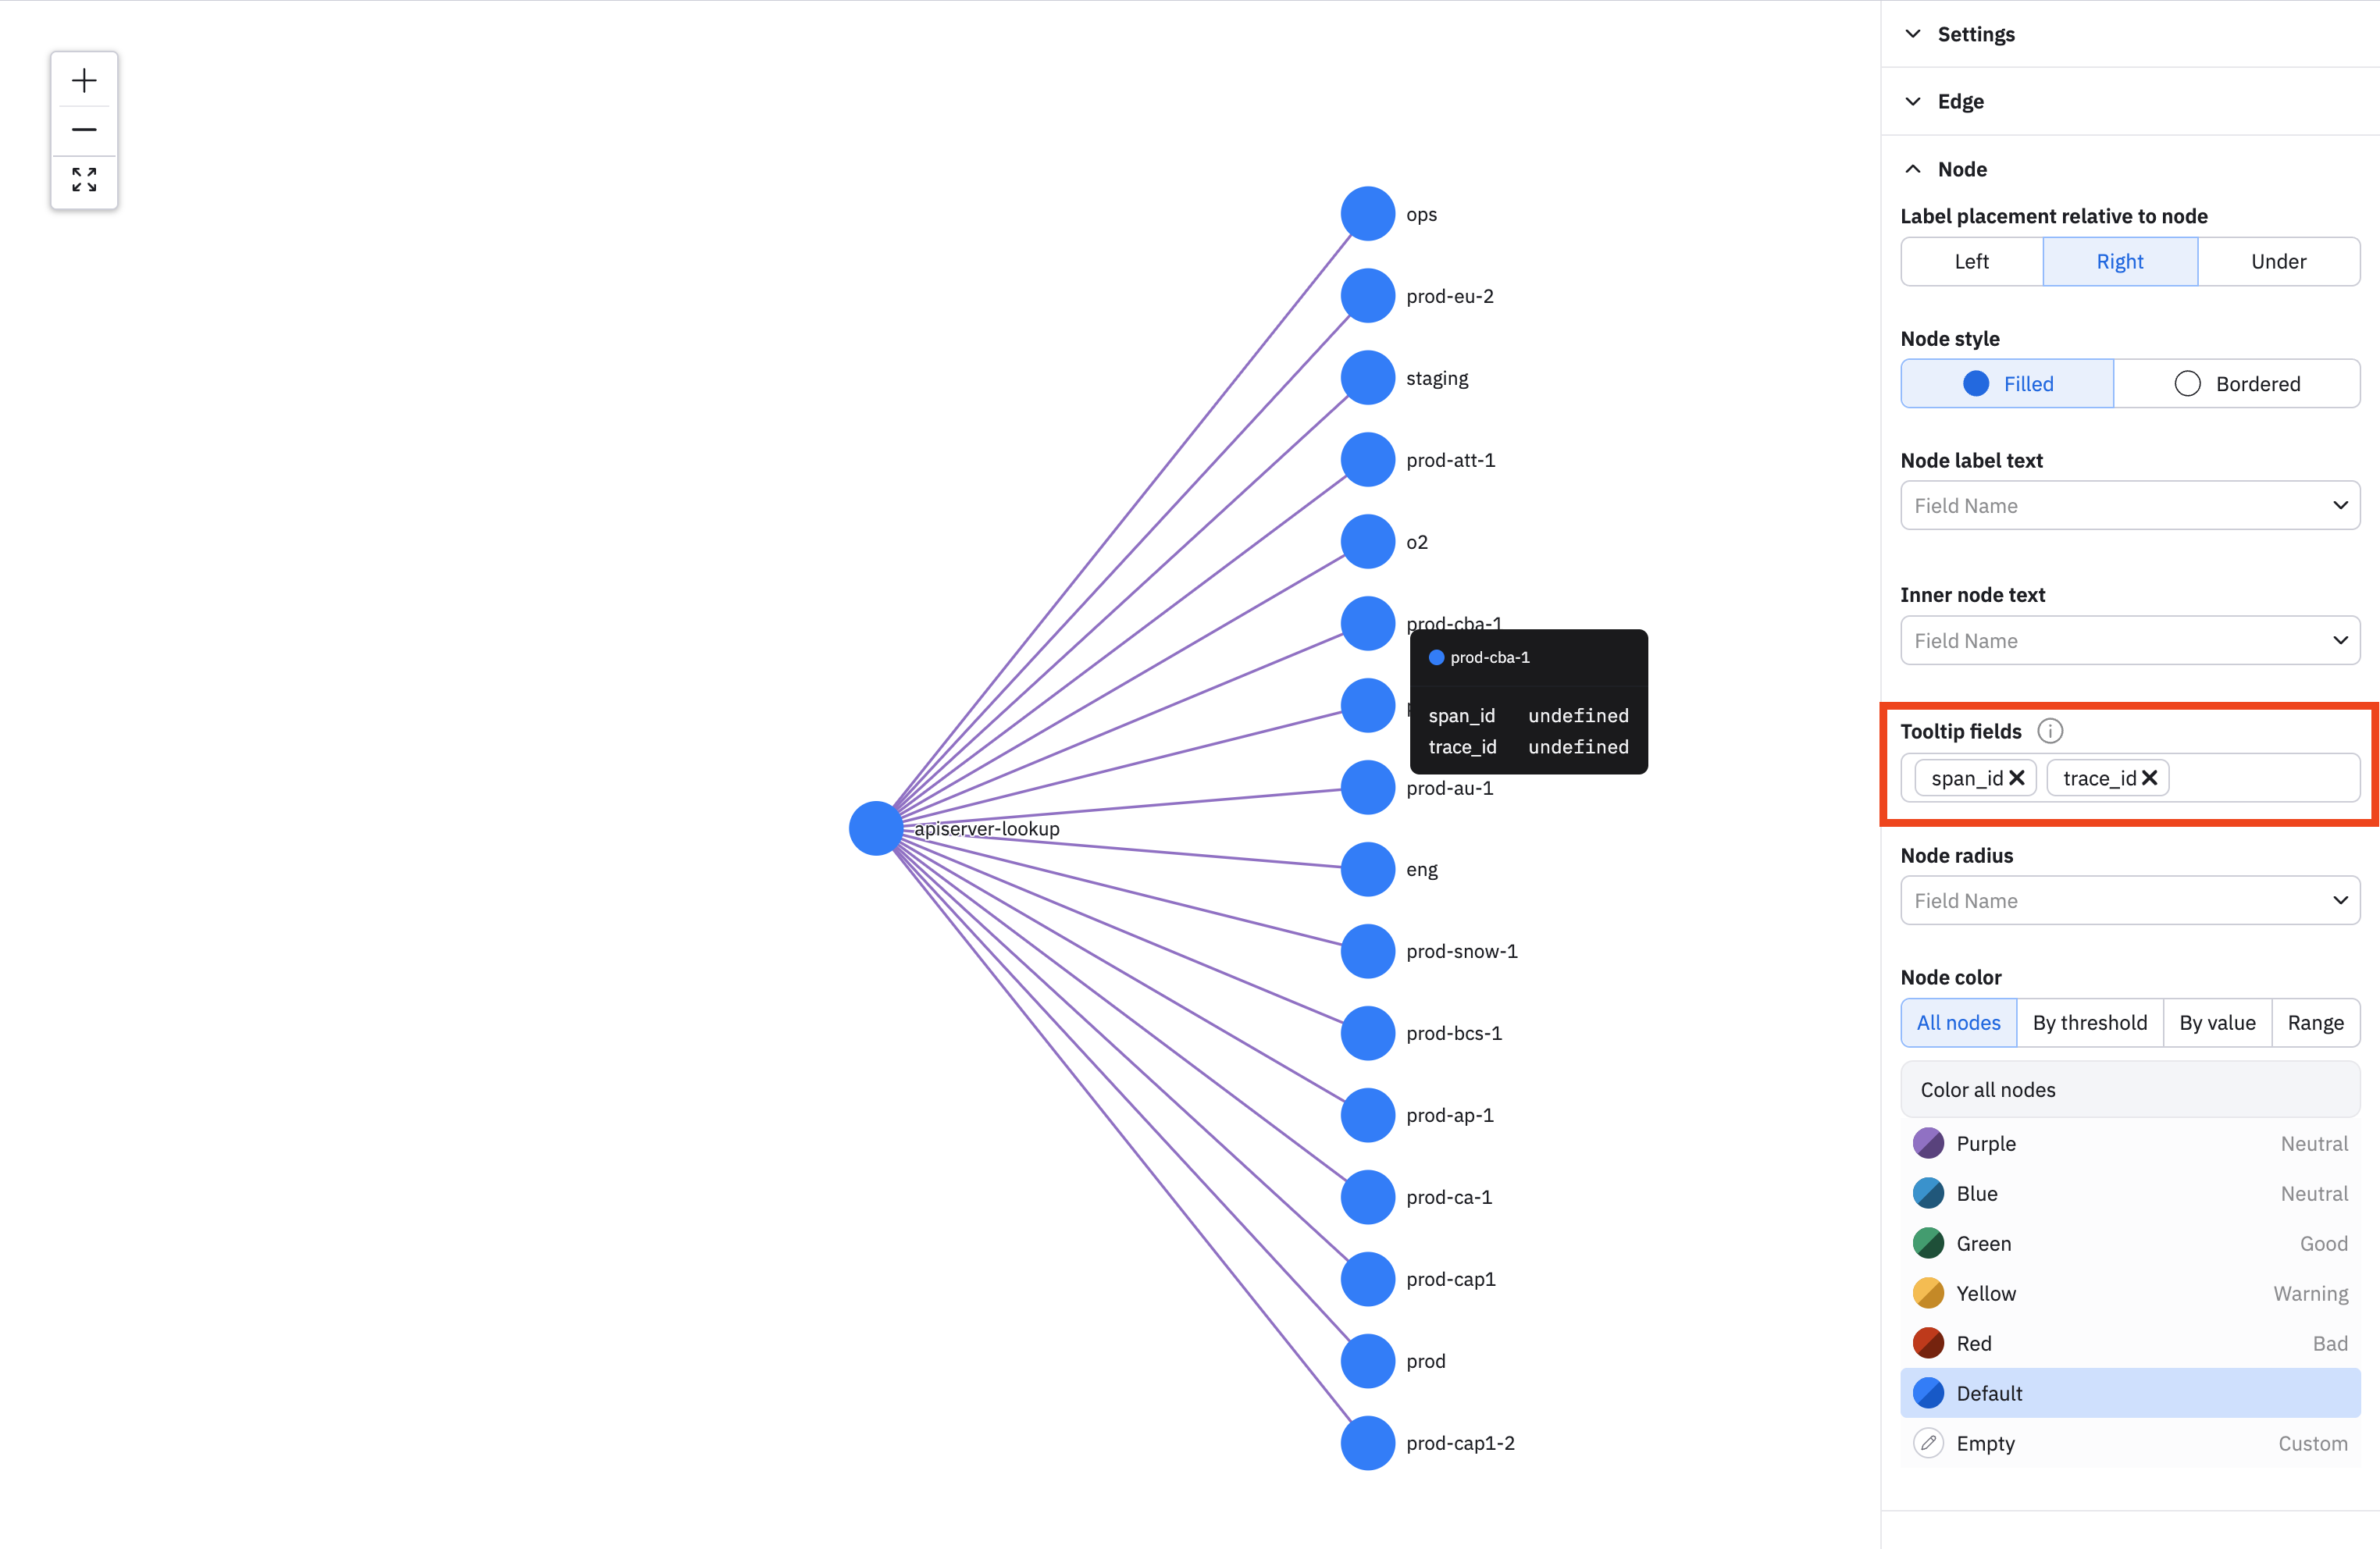Viewport: 2380px width, 1549px height.
Task: Open the Inner node text dropdown
Action: [x=2129, y=641]
